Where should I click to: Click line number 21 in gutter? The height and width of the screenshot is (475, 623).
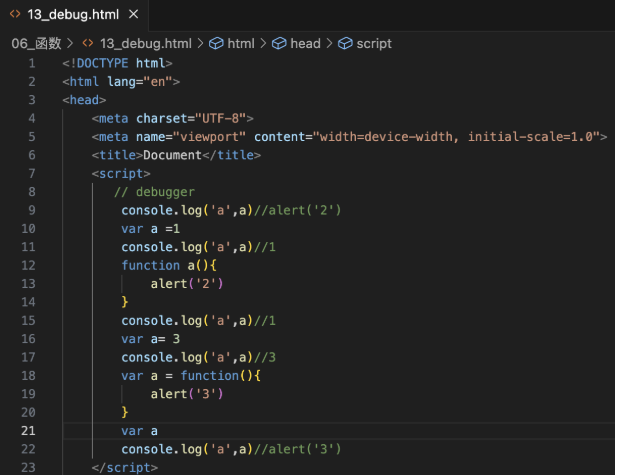pos(28,431)
